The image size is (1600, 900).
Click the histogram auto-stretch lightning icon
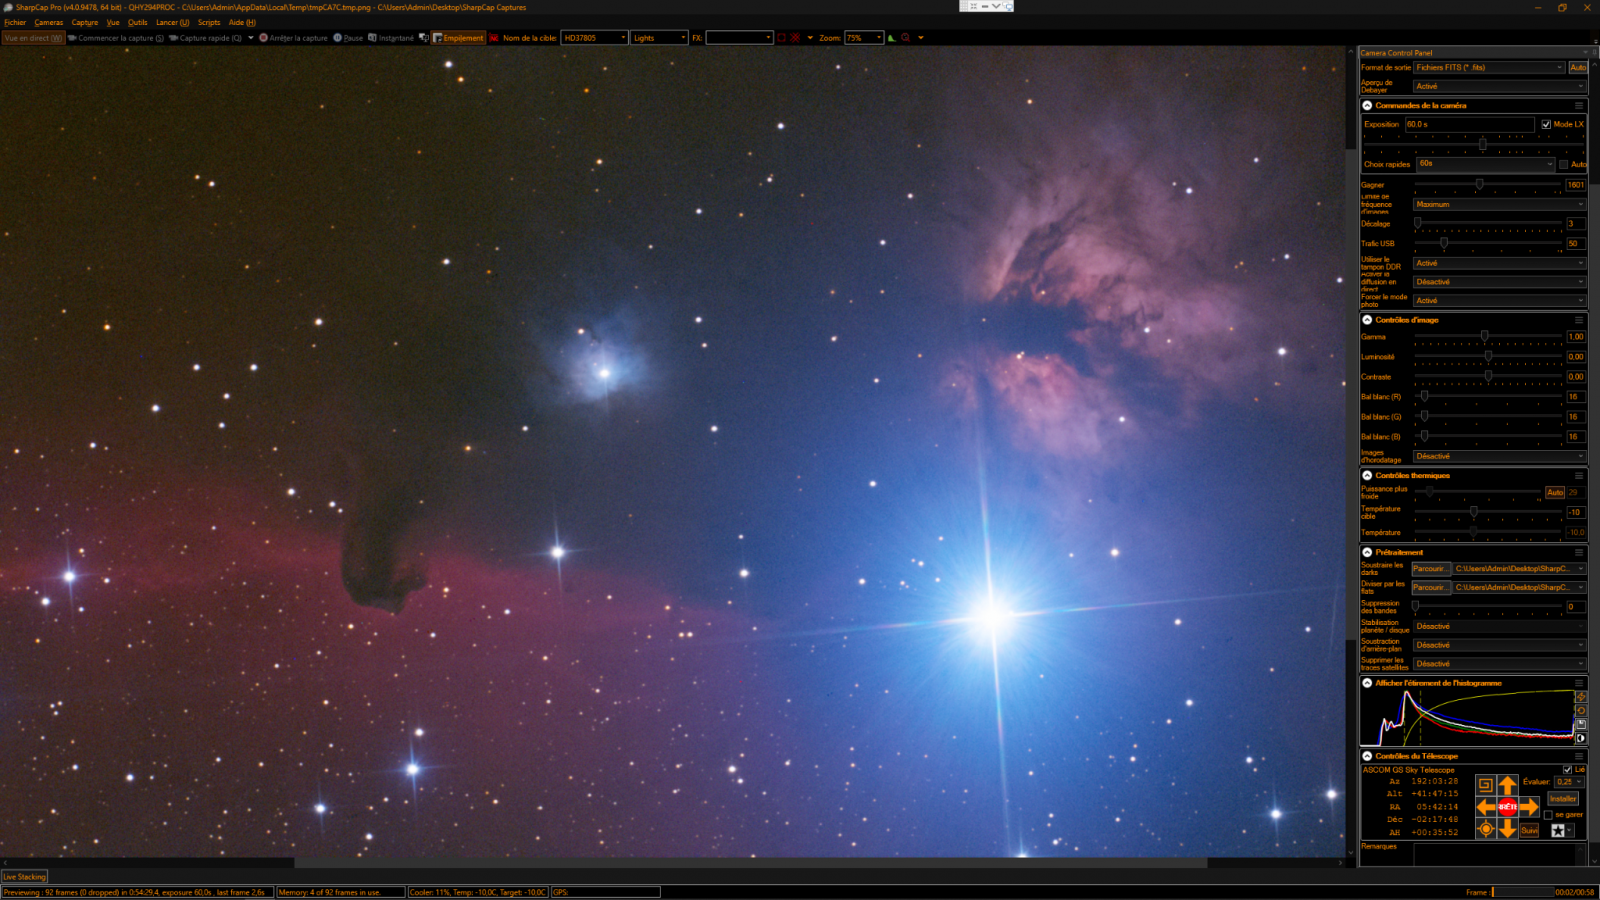tap(1581, 697)
